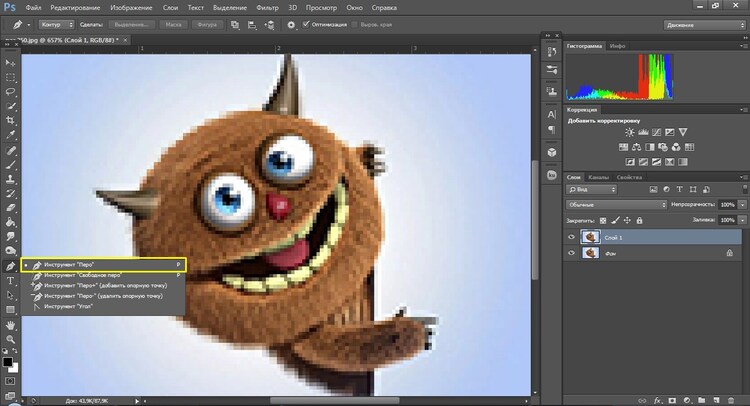The height and width of the screenshot is (406, 750).
Task: Toggle lock image pixels brush icon
Action: tap(615, 220)
